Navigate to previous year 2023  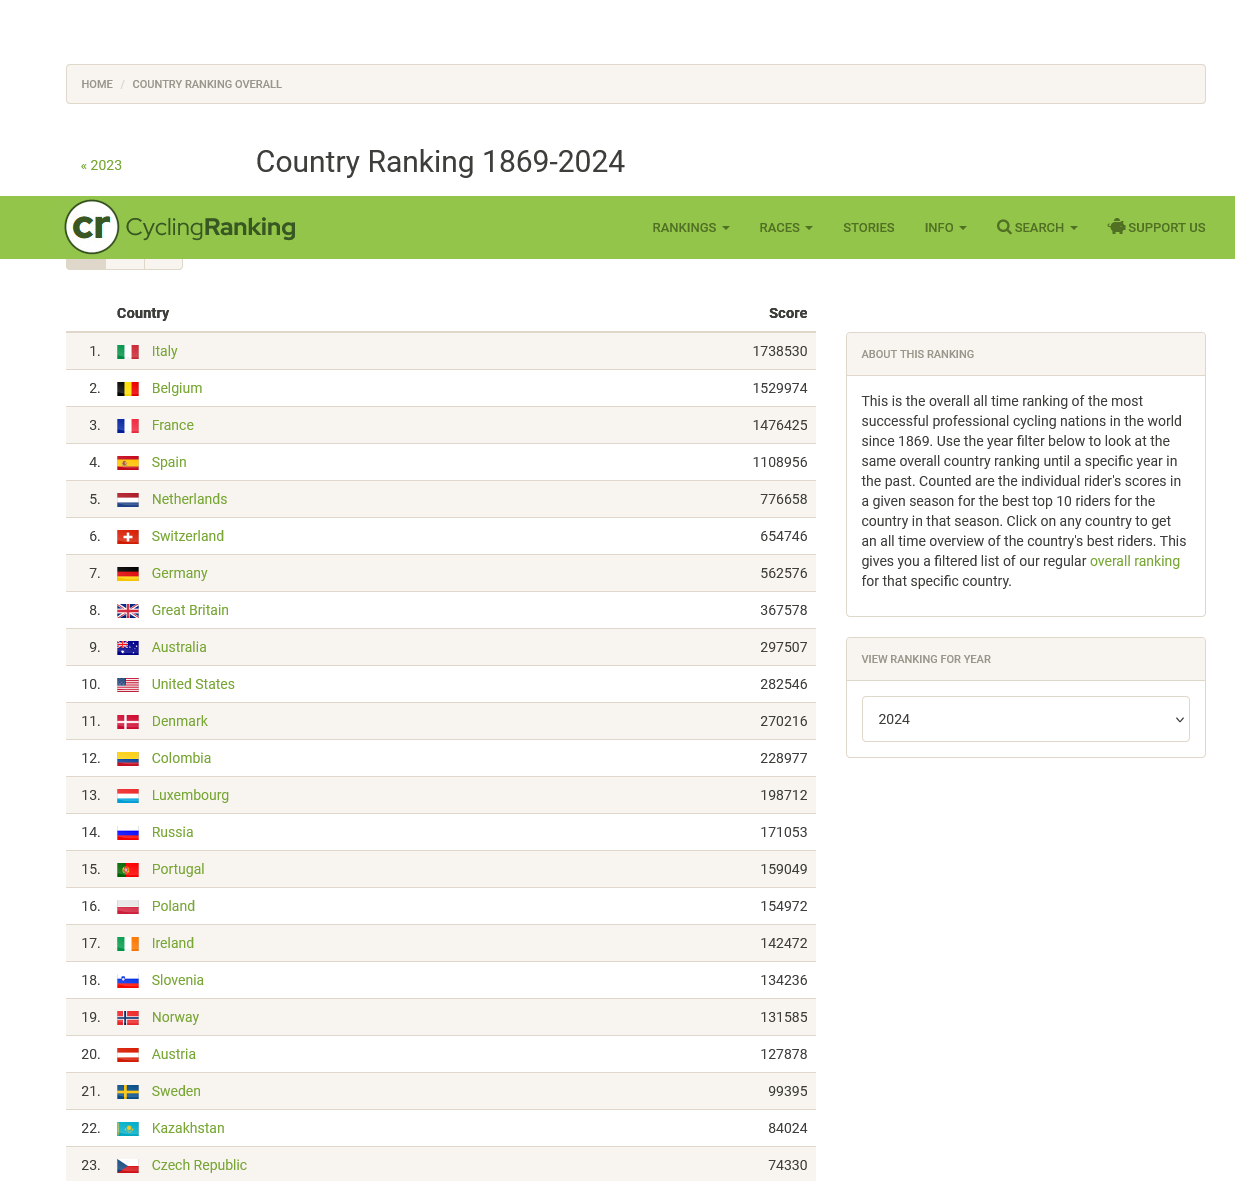pos(101,166)
